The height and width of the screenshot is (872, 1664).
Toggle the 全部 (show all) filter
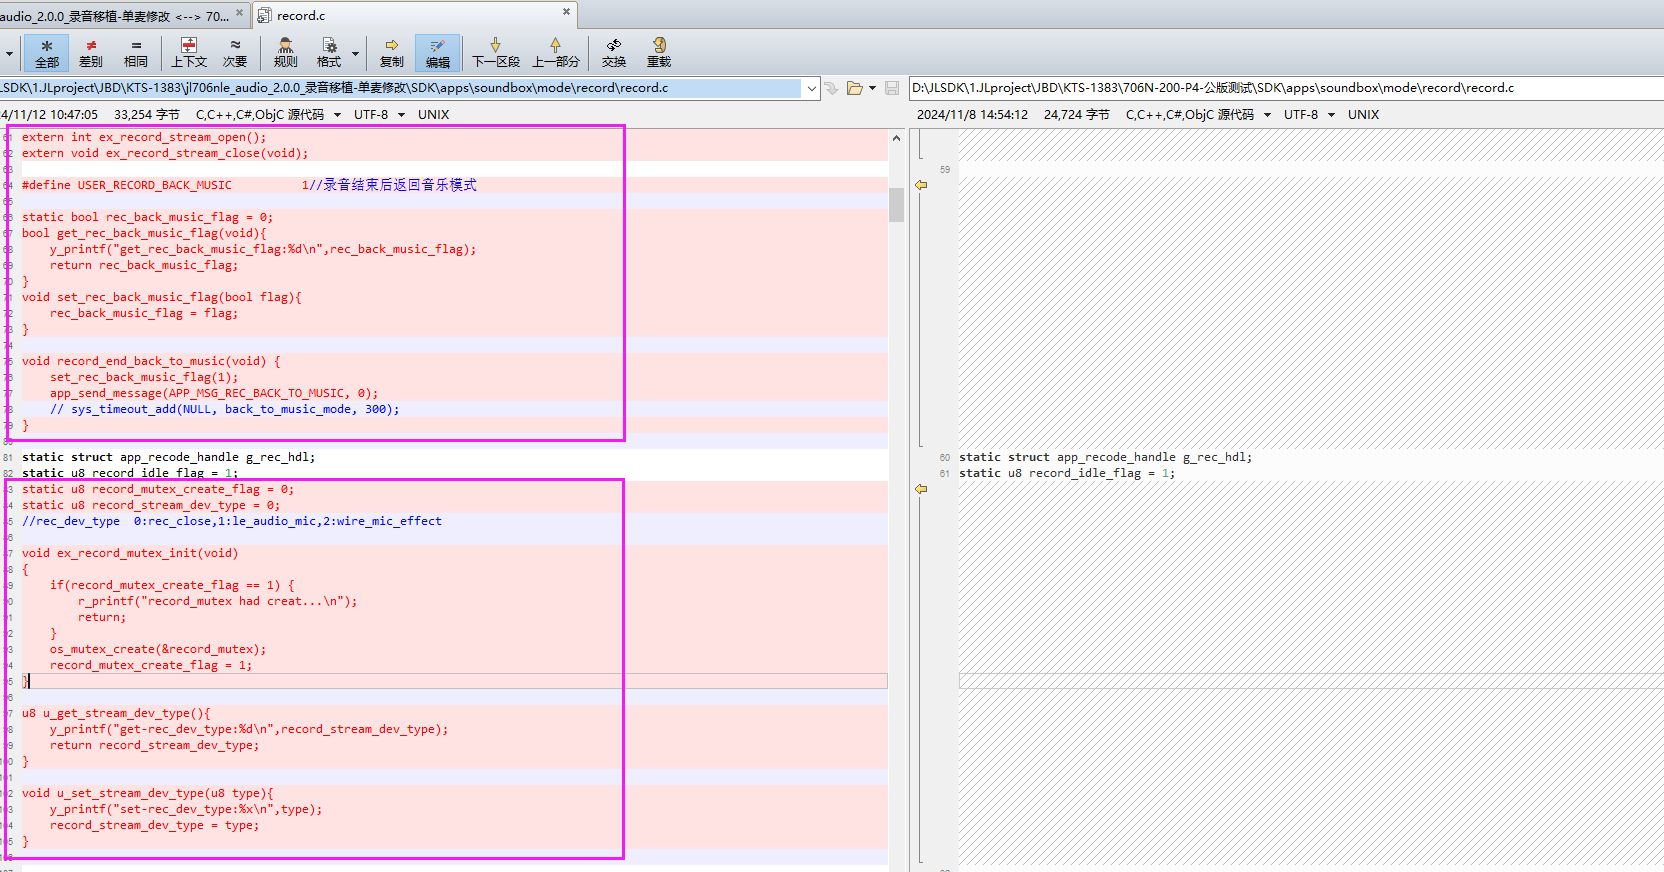tap(47, 53)
